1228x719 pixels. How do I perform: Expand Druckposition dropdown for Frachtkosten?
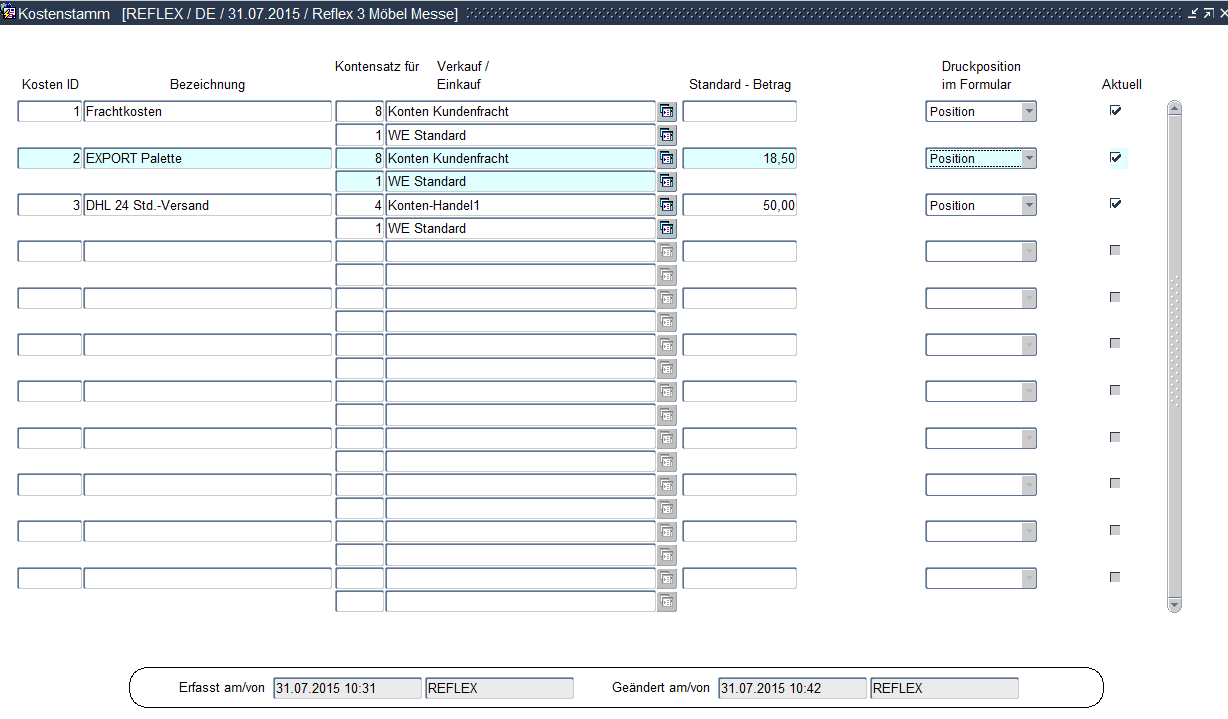(x=1028, y=112)
